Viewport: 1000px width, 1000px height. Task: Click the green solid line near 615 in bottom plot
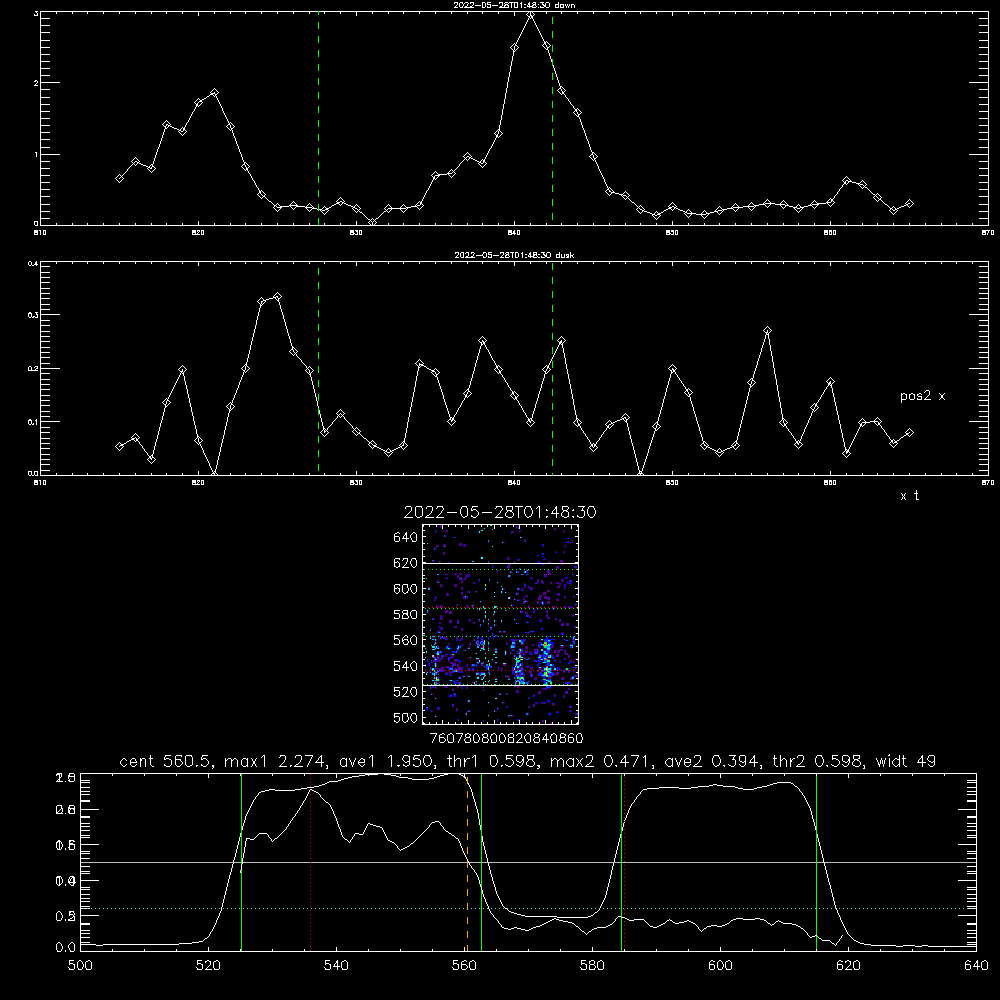pyautogui.click(x=816, y=862)
